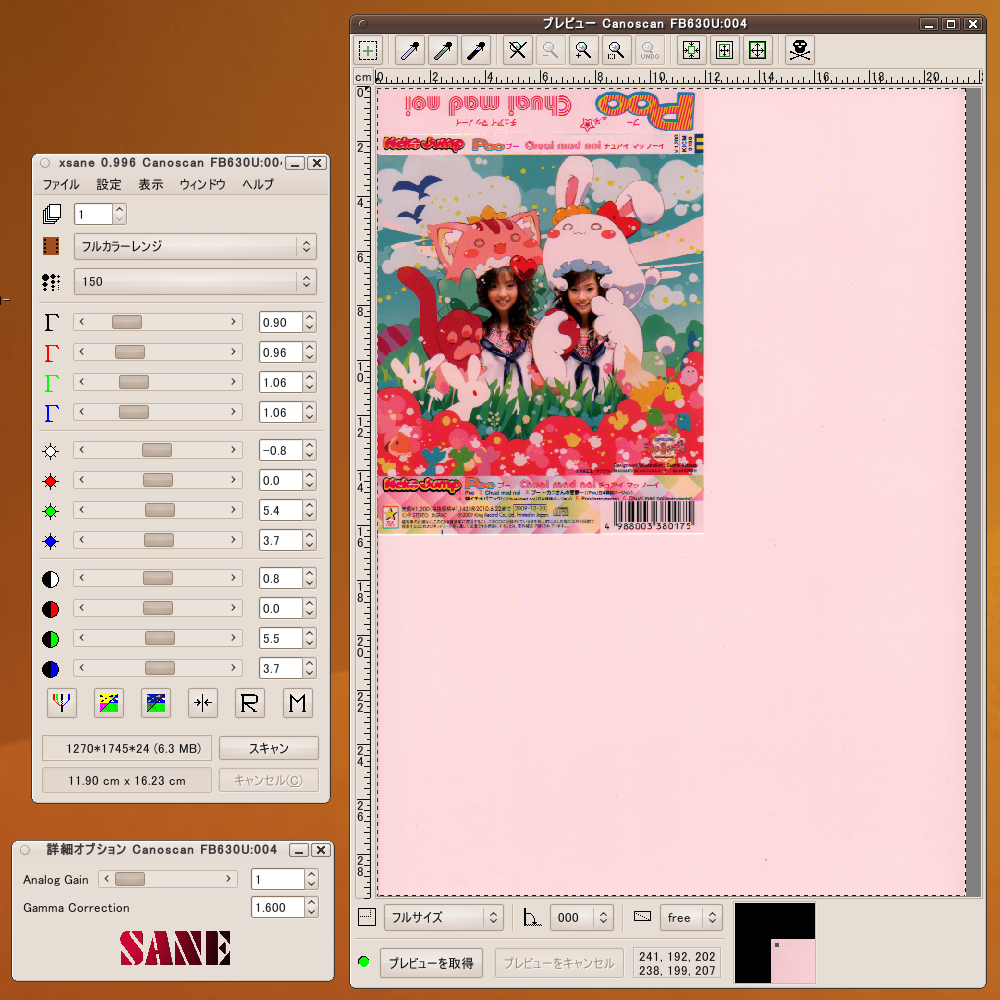The width and height of the screenshot is (1000, 1000).
Task: Open the ファイル menu
Action: click(61, 184)
